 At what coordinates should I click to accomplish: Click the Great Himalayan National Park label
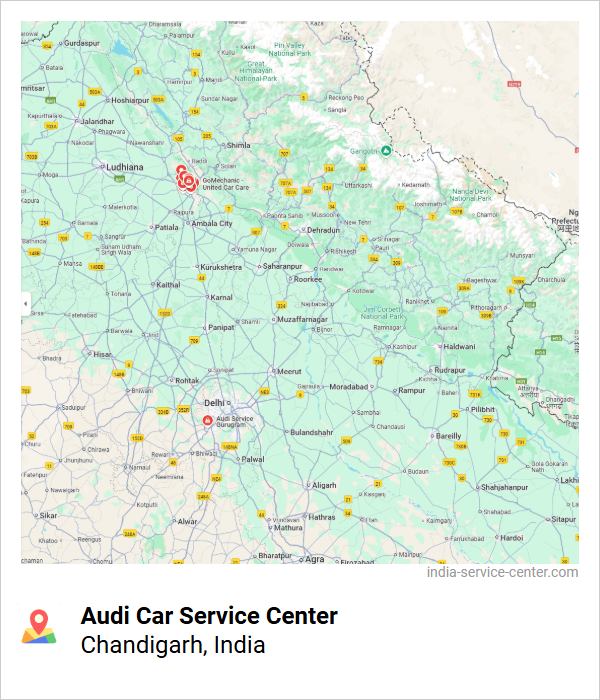[256, 71]
